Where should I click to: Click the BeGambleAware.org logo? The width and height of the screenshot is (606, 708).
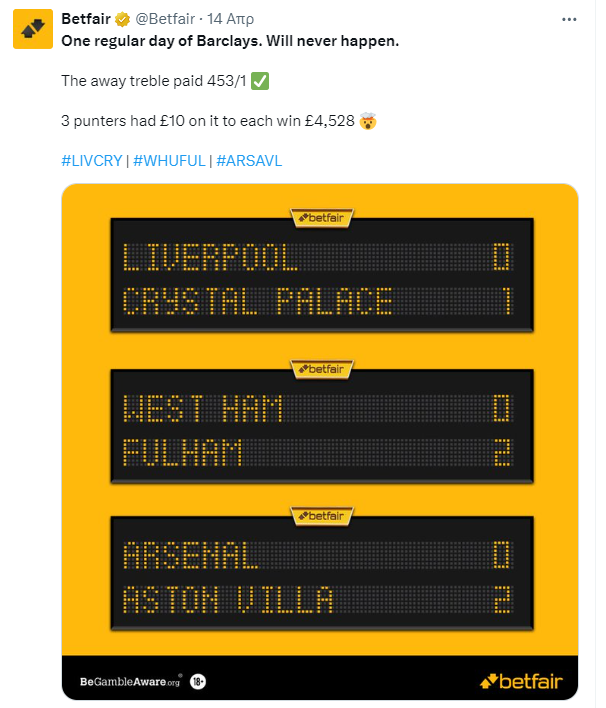tap(130, 681)
